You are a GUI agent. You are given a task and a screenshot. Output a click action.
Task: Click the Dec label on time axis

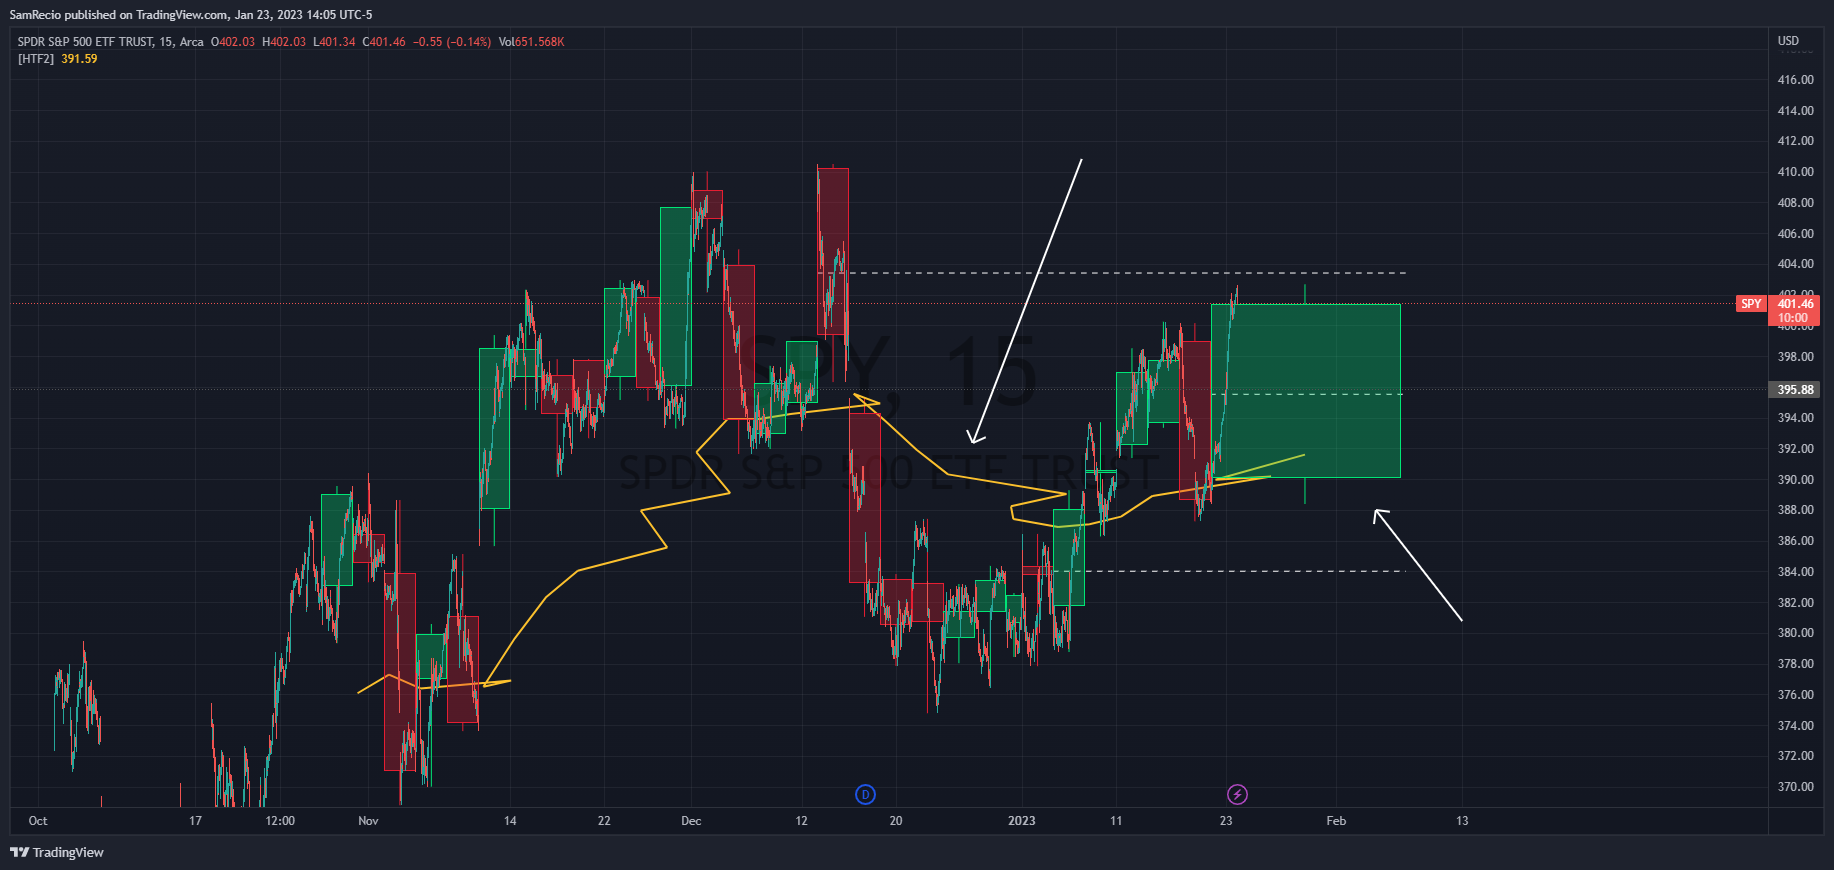click(691, 821)
